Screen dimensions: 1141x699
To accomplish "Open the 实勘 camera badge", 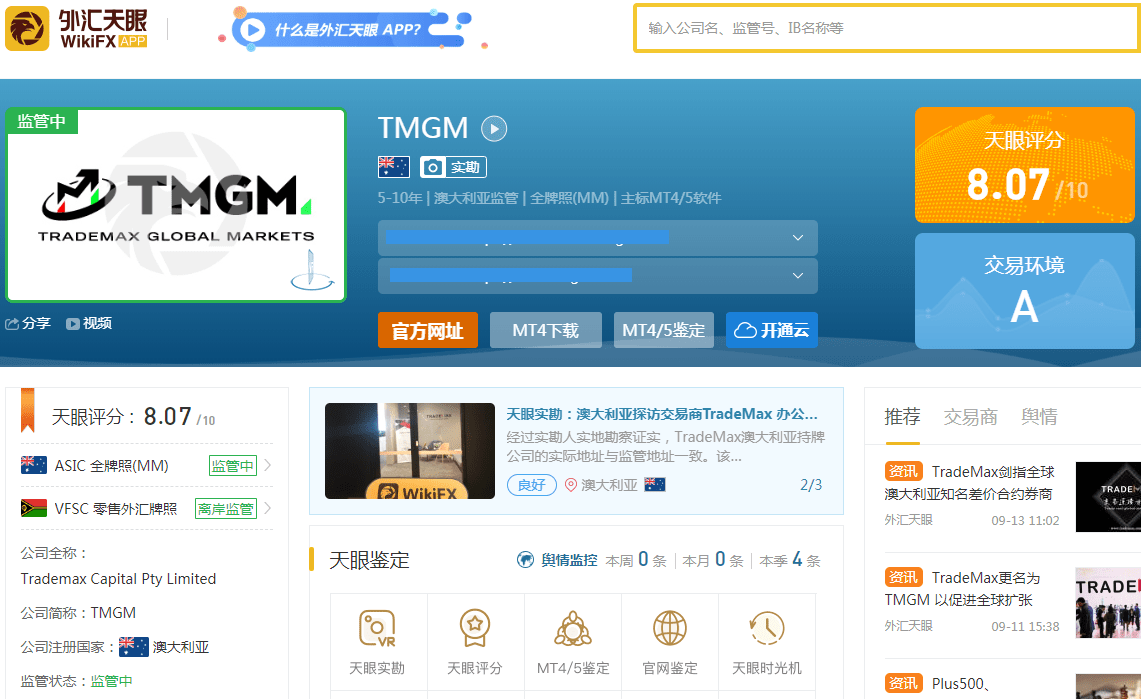I will [x=453, y=167].
